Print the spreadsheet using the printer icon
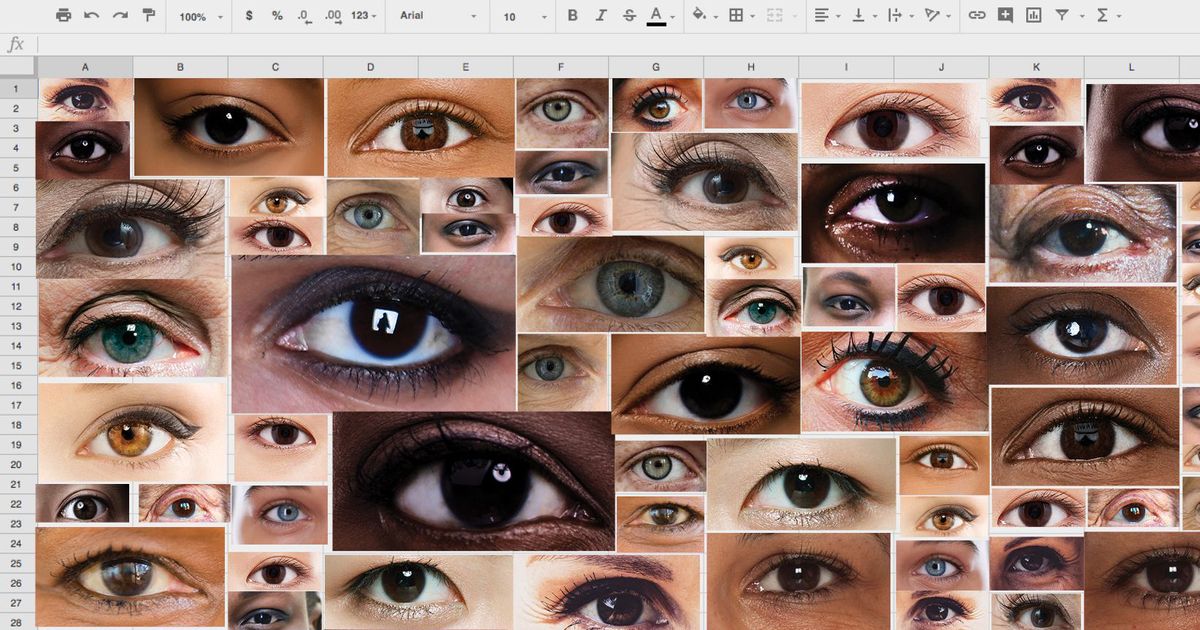1200x630 pixels. 64,16
